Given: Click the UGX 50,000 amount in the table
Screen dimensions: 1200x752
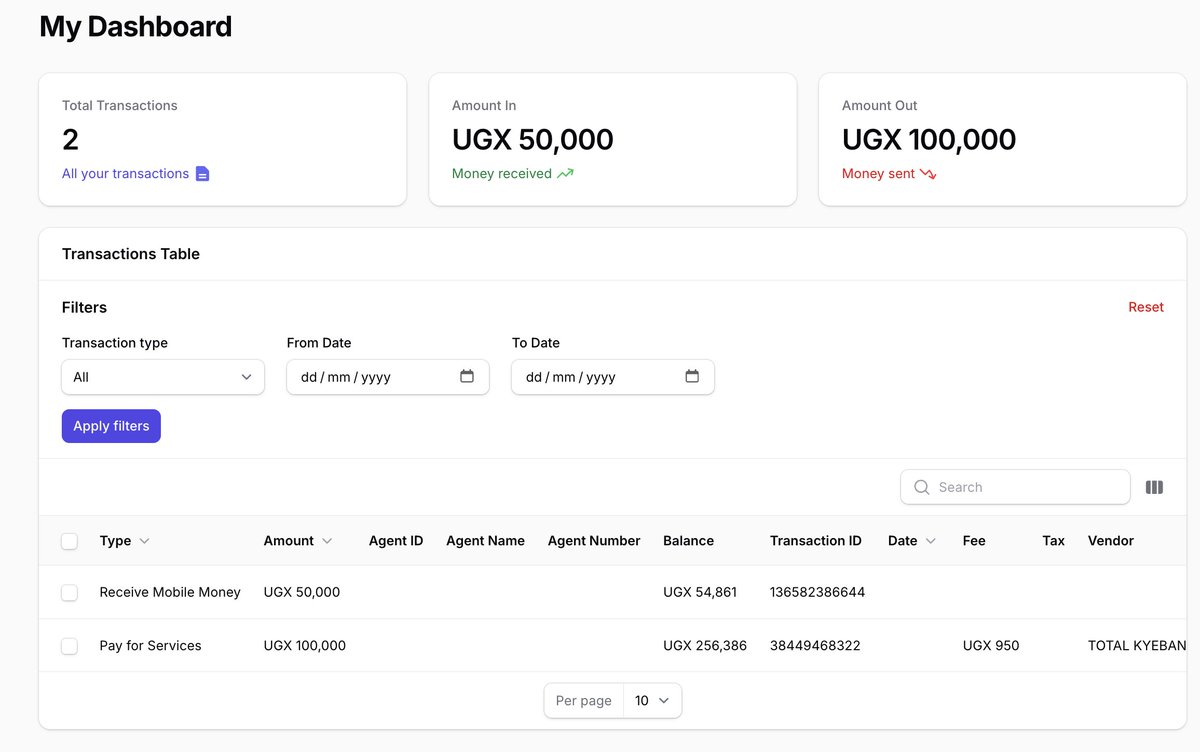Looking at the screenshot, I should [x=302, y=593].
